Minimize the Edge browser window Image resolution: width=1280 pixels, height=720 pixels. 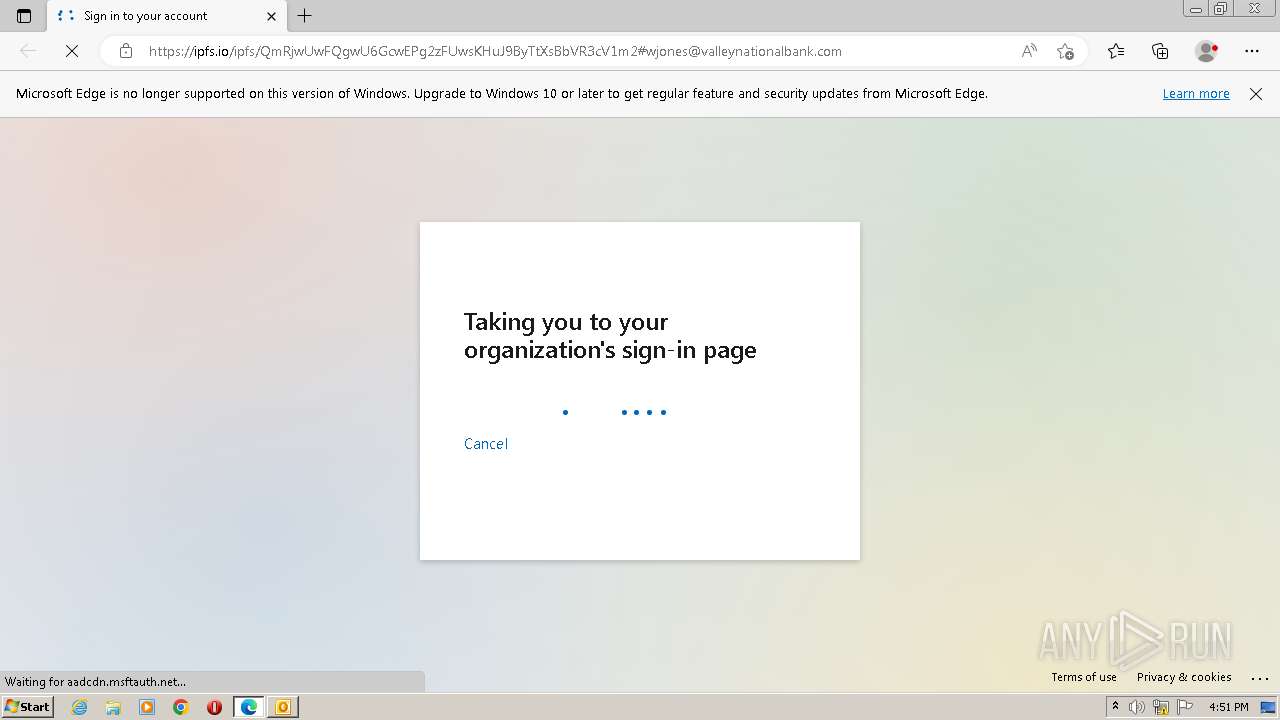coord(1196,9)
